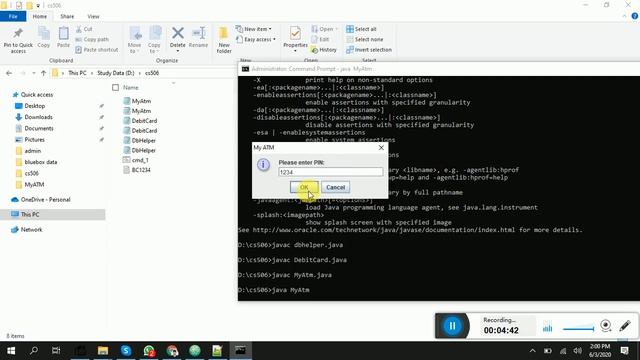Switch to the View ribbon tab

pos(93,16)
